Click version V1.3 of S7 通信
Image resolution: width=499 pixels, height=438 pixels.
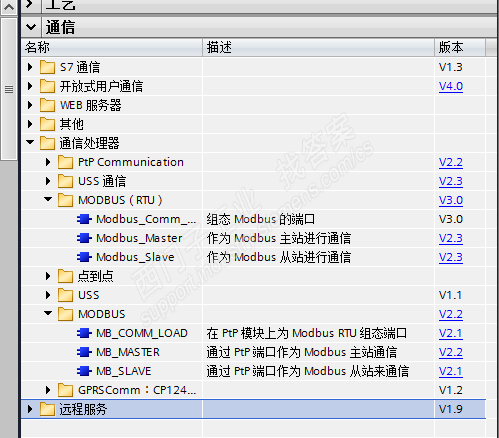tap(451, 67)
